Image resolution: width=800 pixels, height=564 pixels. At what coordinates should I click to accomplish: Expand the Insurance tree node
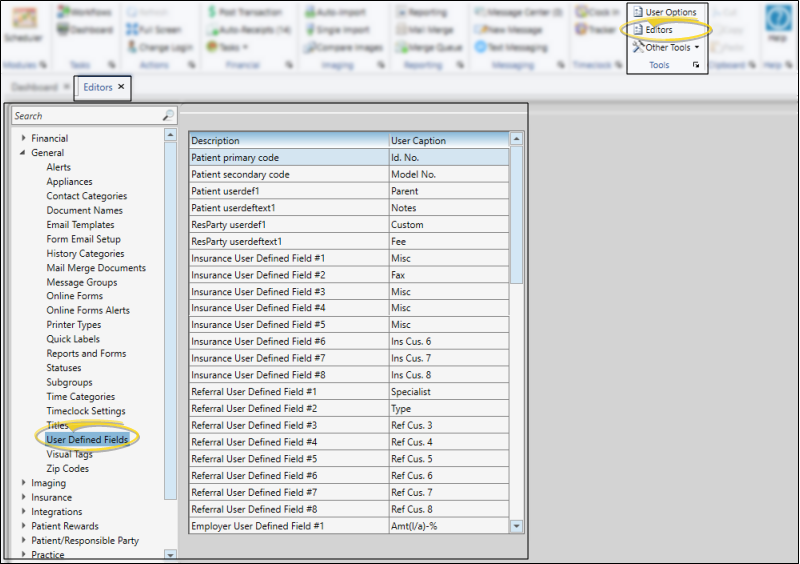[x=24, y=497]
